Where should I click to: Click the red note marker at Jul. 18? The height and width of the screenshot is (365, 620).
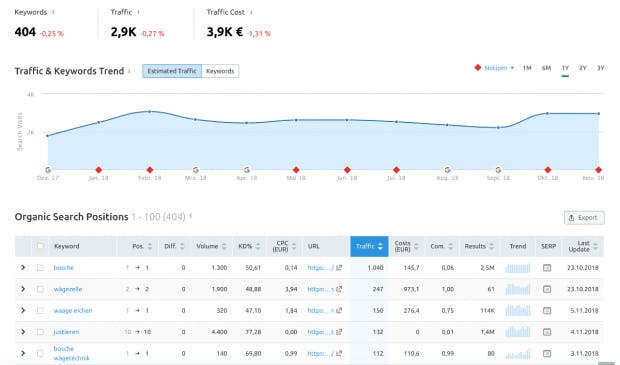tap(397, 170)
